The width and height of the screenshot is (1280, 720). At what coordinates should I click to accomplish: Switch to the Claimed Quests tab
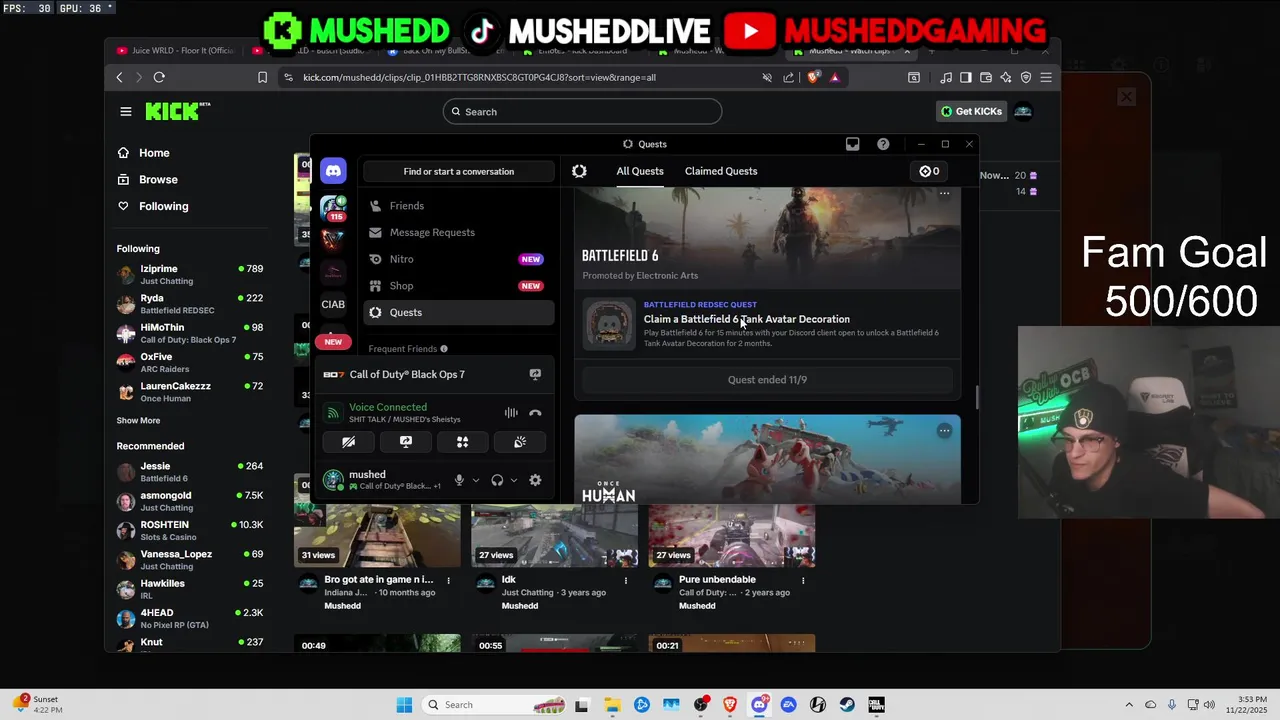[721, 171]
